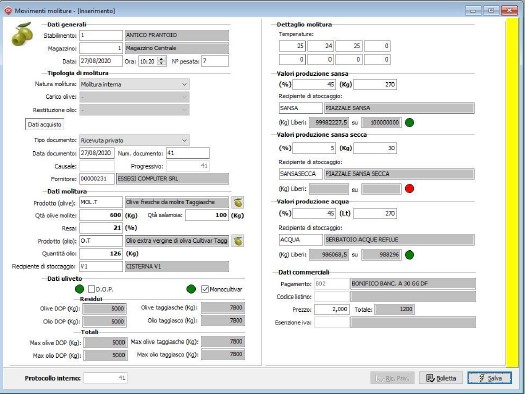This screenshot has width=525, height=394.
Task: Click the ESSEGI COMPUTER SRL text
Action: [148, 179]
